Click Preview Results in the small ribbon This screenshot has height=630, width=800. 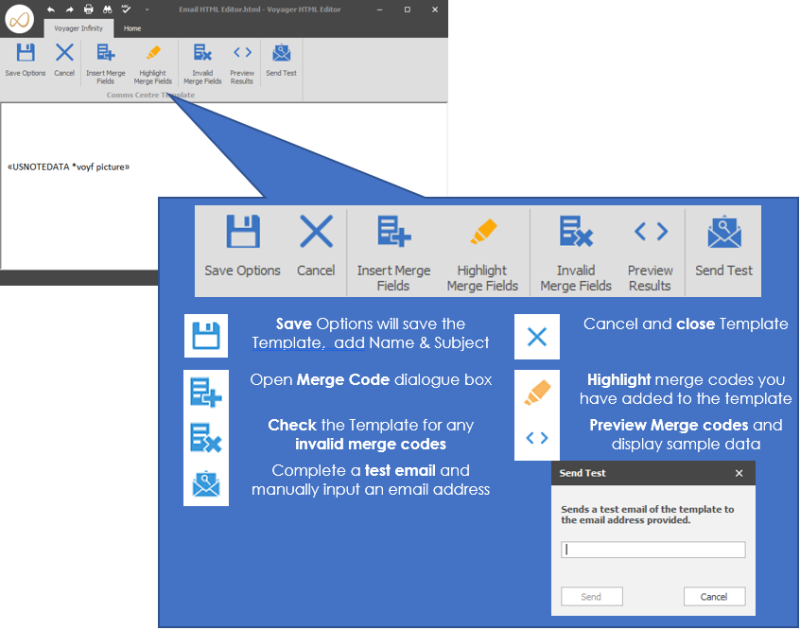[x=242, y=60]
